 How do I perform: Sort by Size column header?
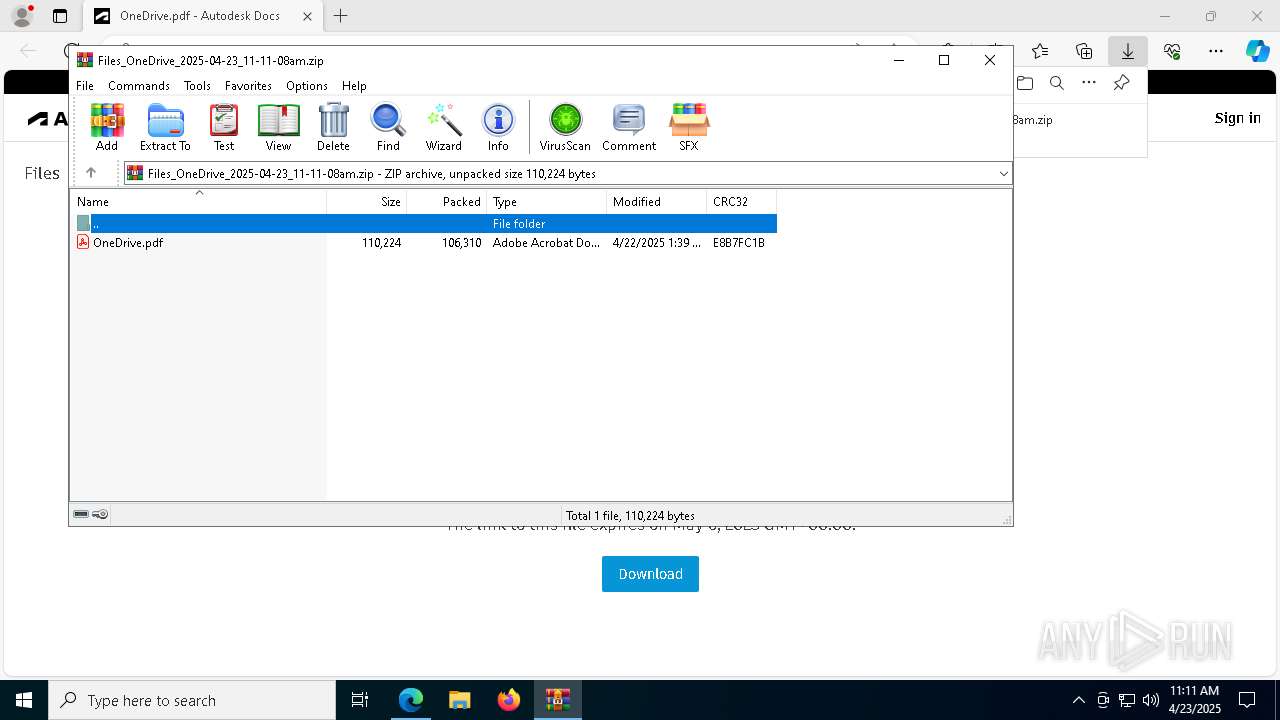367,201
